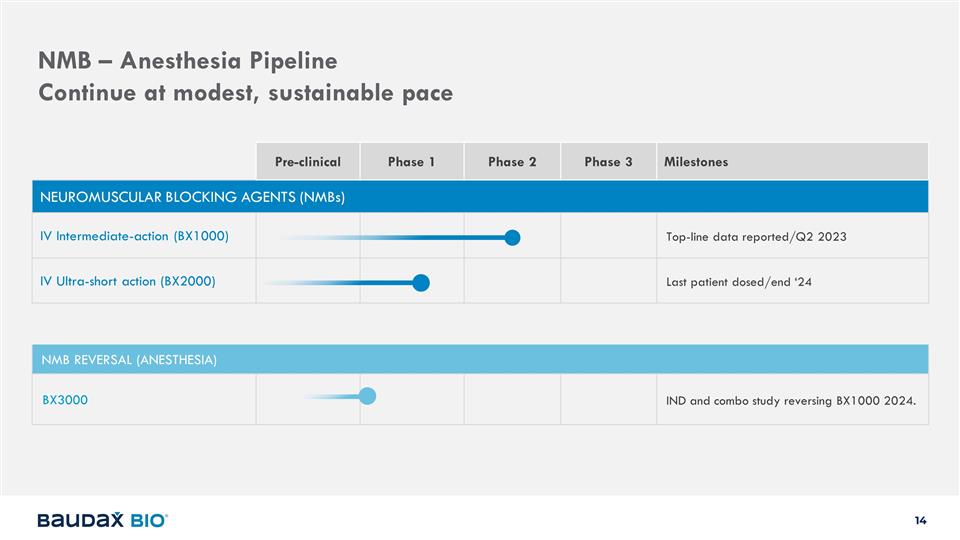
Task: Click the BX1000 progress bar endpoint dot
Action: (513, 237)
